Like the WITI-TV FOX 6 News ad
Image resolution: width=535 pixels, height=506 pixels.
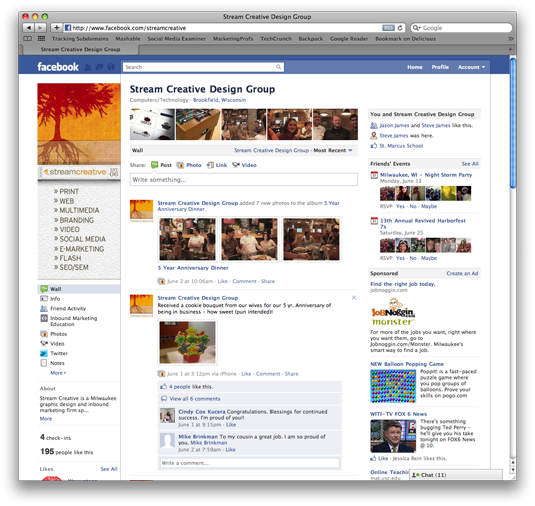[383, 459]
